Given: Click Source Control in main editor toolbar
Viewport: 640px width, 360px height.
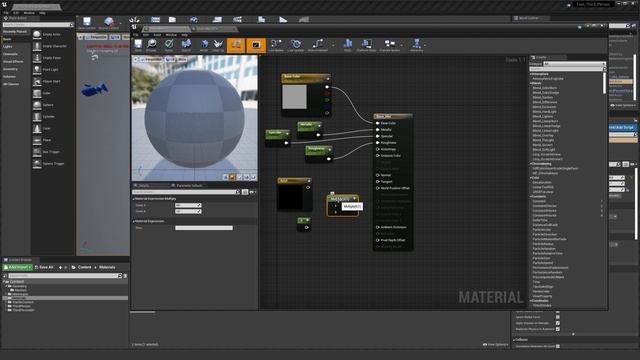Looking at the screenshot, I should click(109, 23).
